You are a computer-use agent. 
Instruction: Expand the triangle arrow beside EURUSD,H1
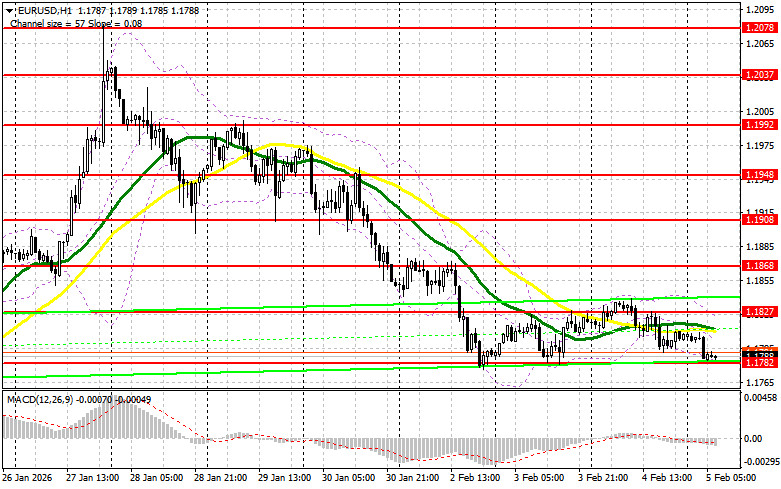coord(9,10)
